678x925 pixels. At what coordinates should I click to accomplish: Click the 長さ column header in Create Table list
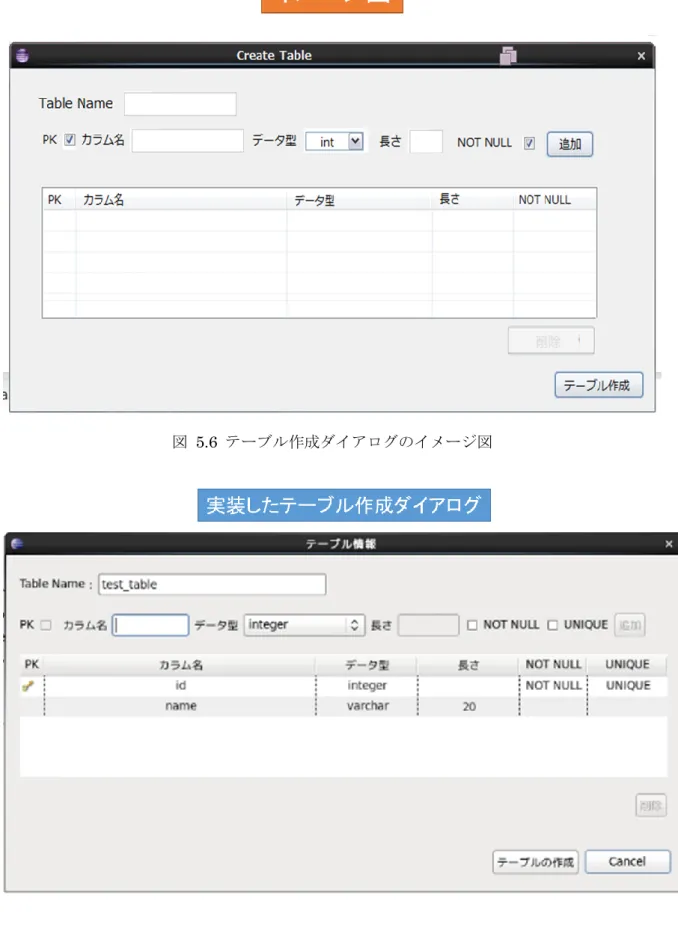click(x=473, y=199)
